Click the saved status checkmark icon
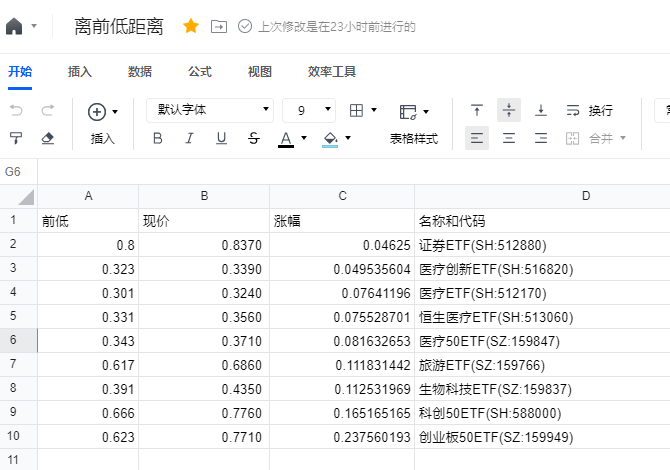 pos(245,26)
